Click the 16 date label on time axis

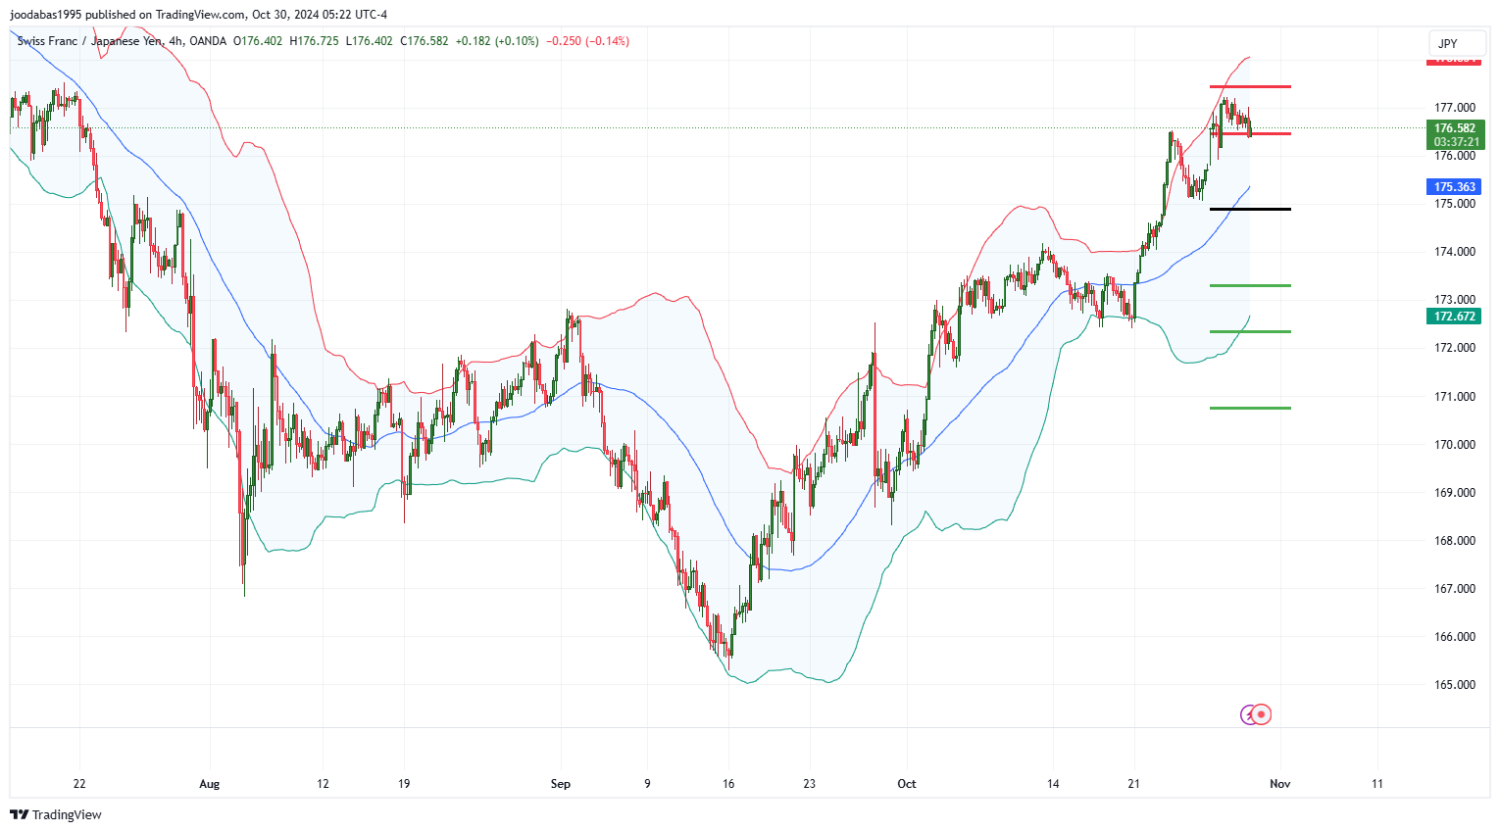tap(728, 784)
